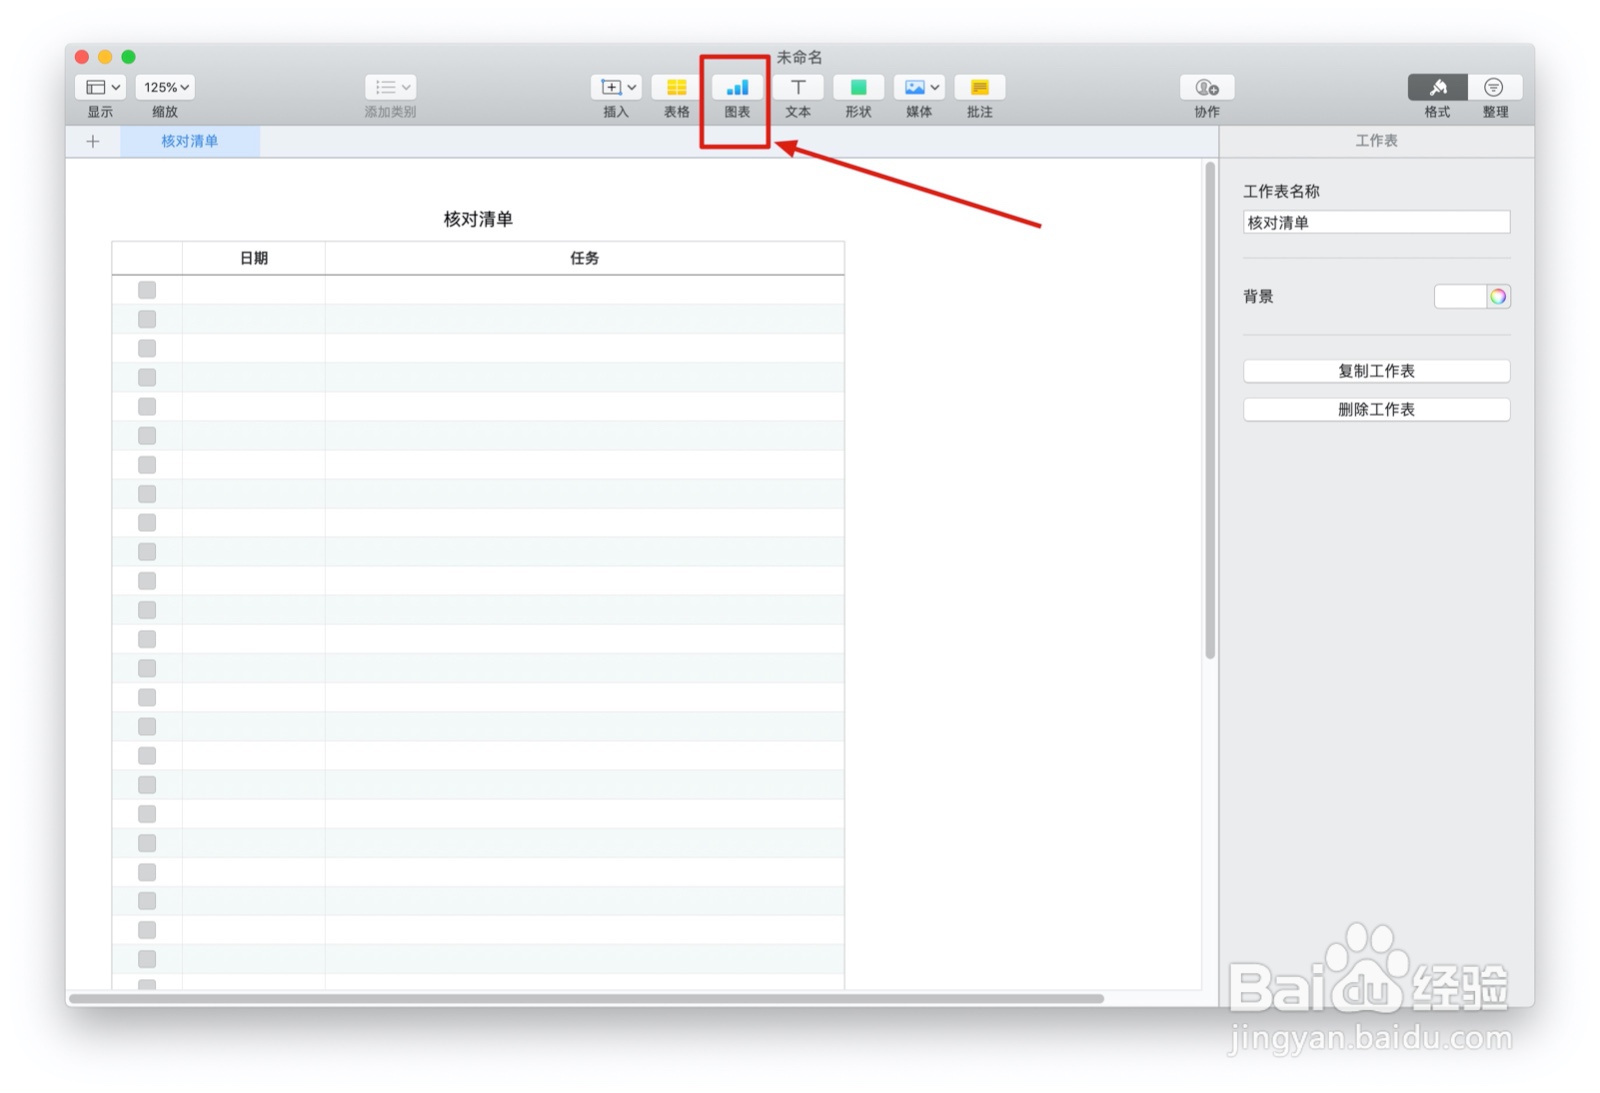Click the yellow minimize window button
This screenshot has height=1093, width=1600.
(105, 57)
